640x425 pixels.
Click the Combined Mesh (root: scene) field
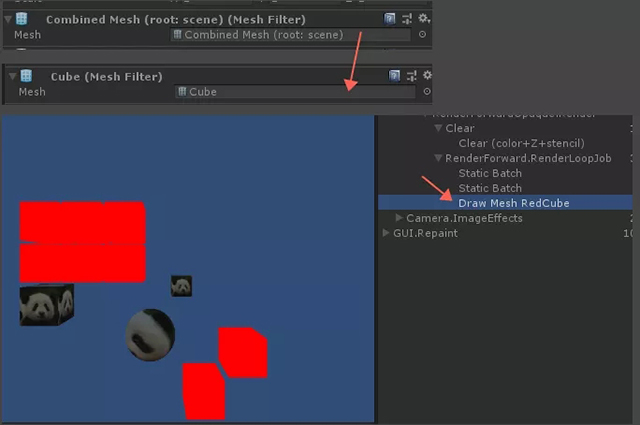point(290,35)
